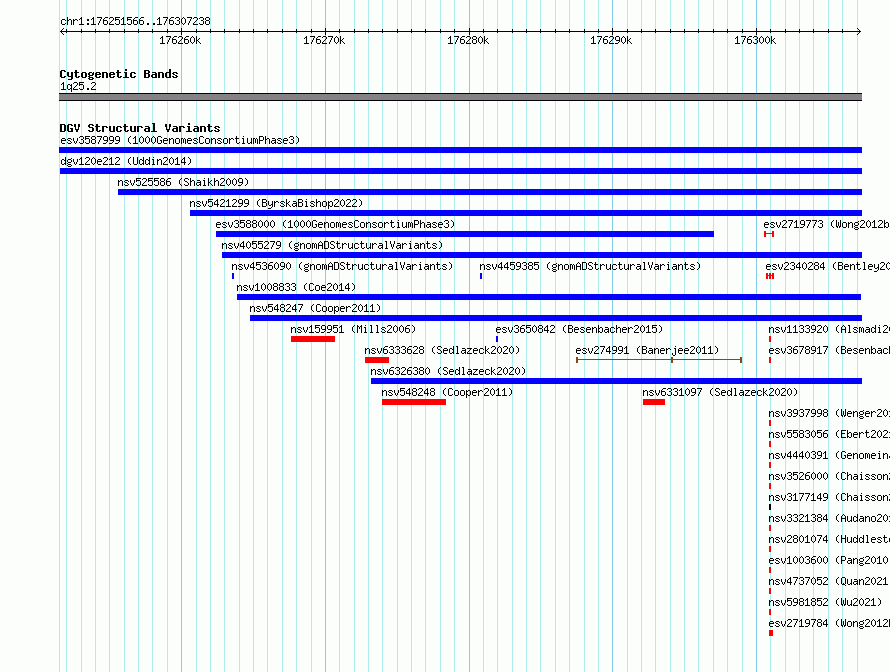Viewport: 890px width, 672px height.
Task: Click the red marker under esv2719773
Action: click(x=769, y=234)
